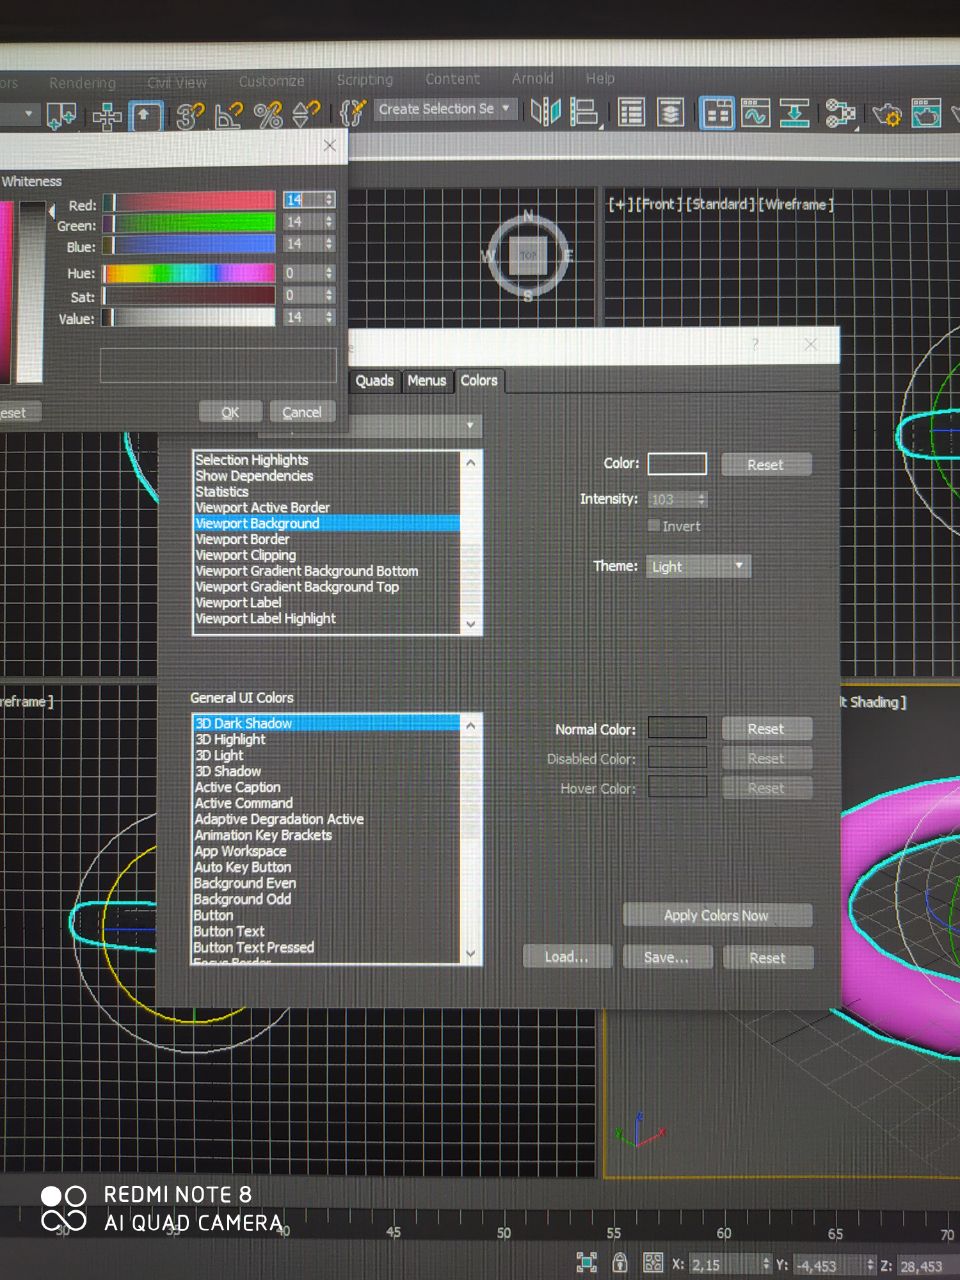Screen dimensions: 960x1280
Task: Open the Rendered Frame Window icon
Action: (926, 113)
